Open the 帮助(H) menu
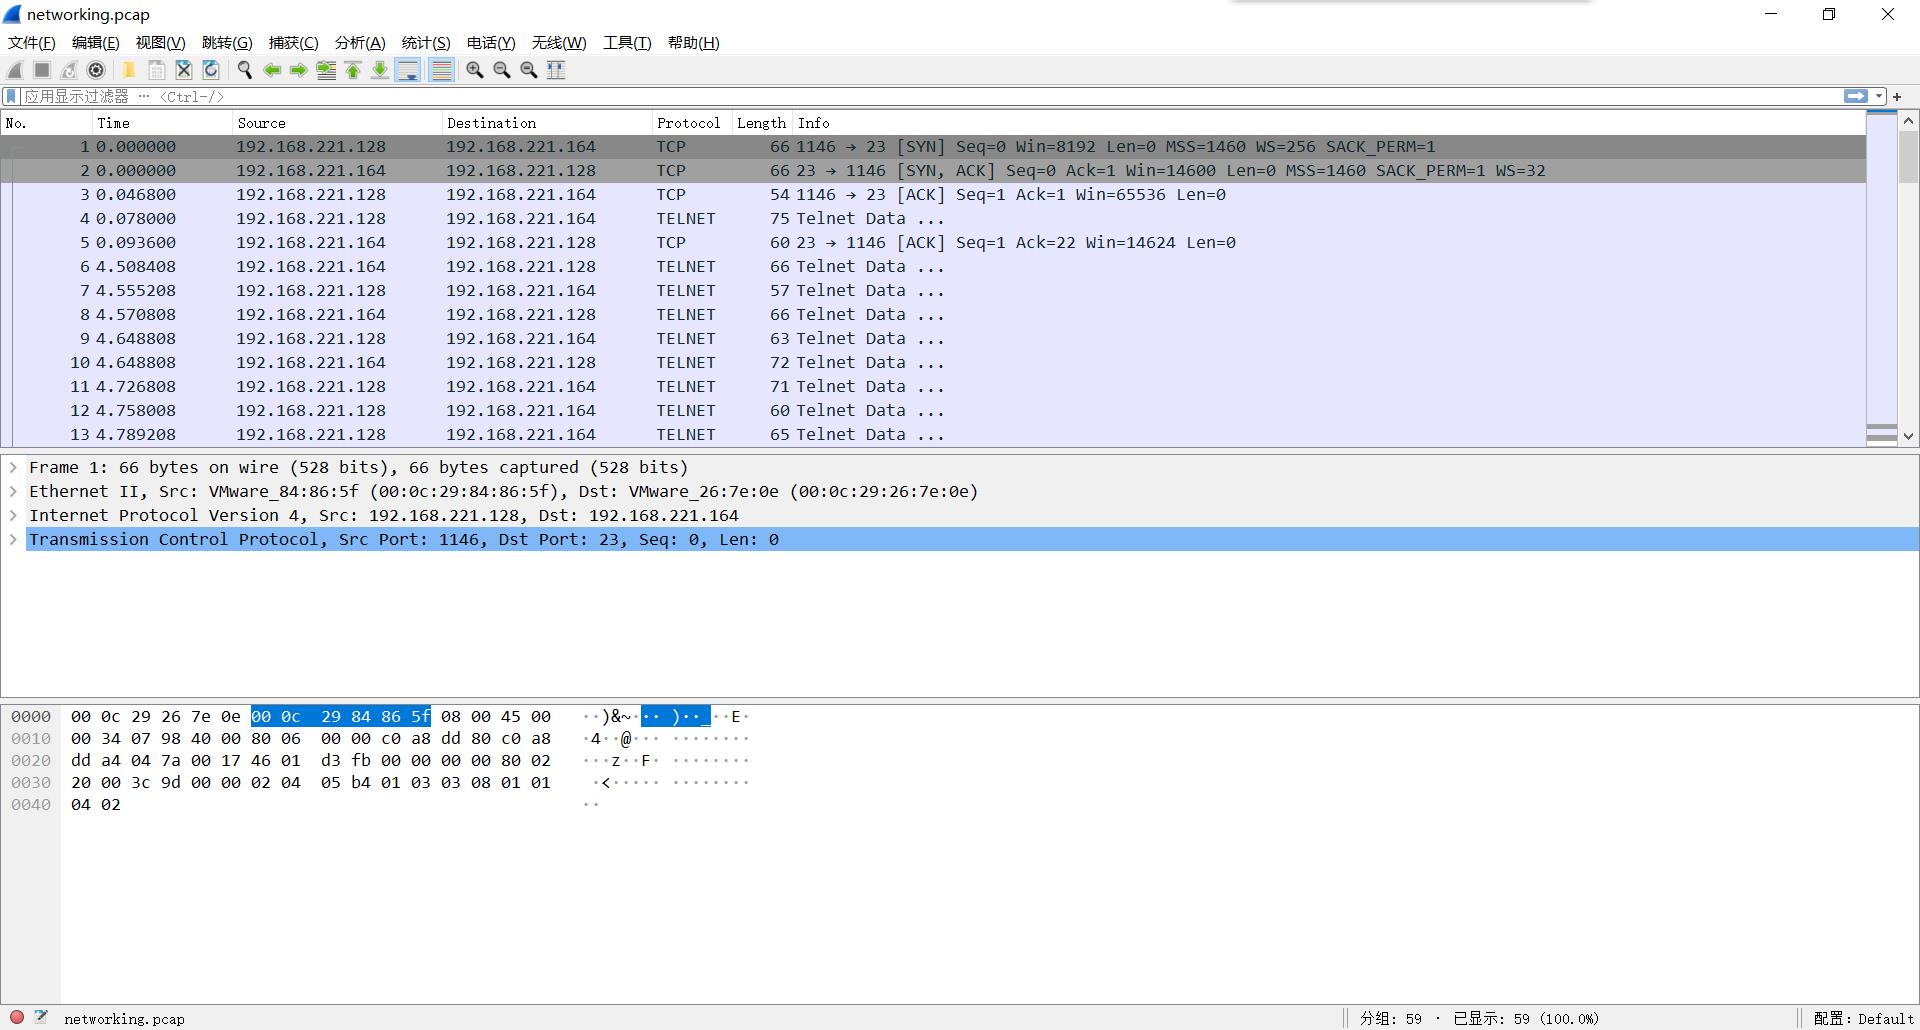This screenshot has width=1920, height=1030. pos(693,42)
